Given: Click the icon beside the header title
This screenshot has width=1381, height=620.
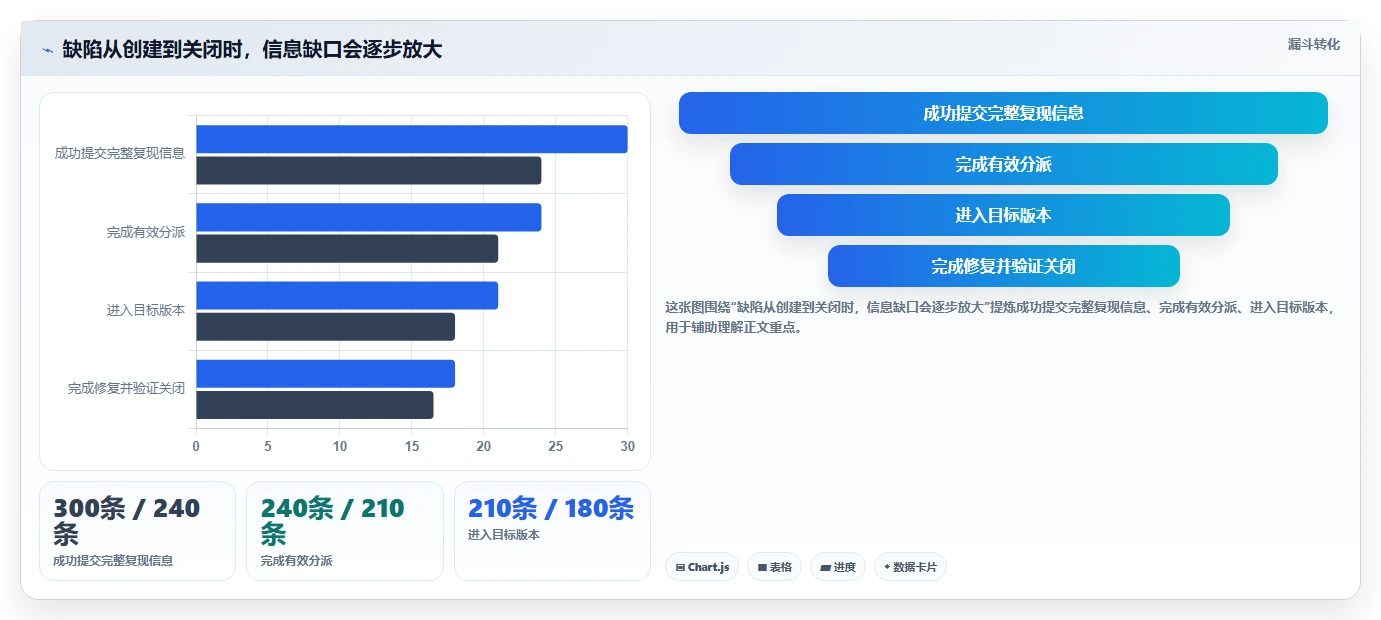Looking at the screenshot, I should coord(47,50).
